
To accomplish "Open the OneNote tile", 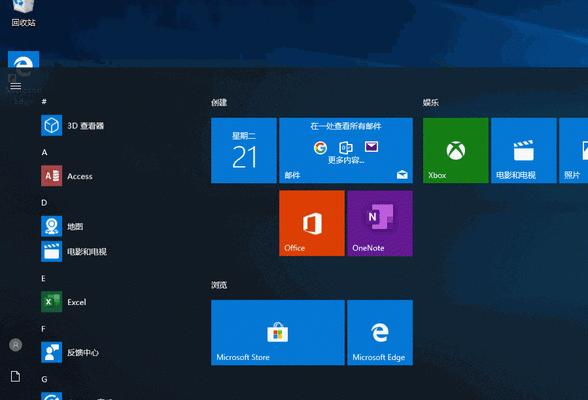I will click(380, 223).
